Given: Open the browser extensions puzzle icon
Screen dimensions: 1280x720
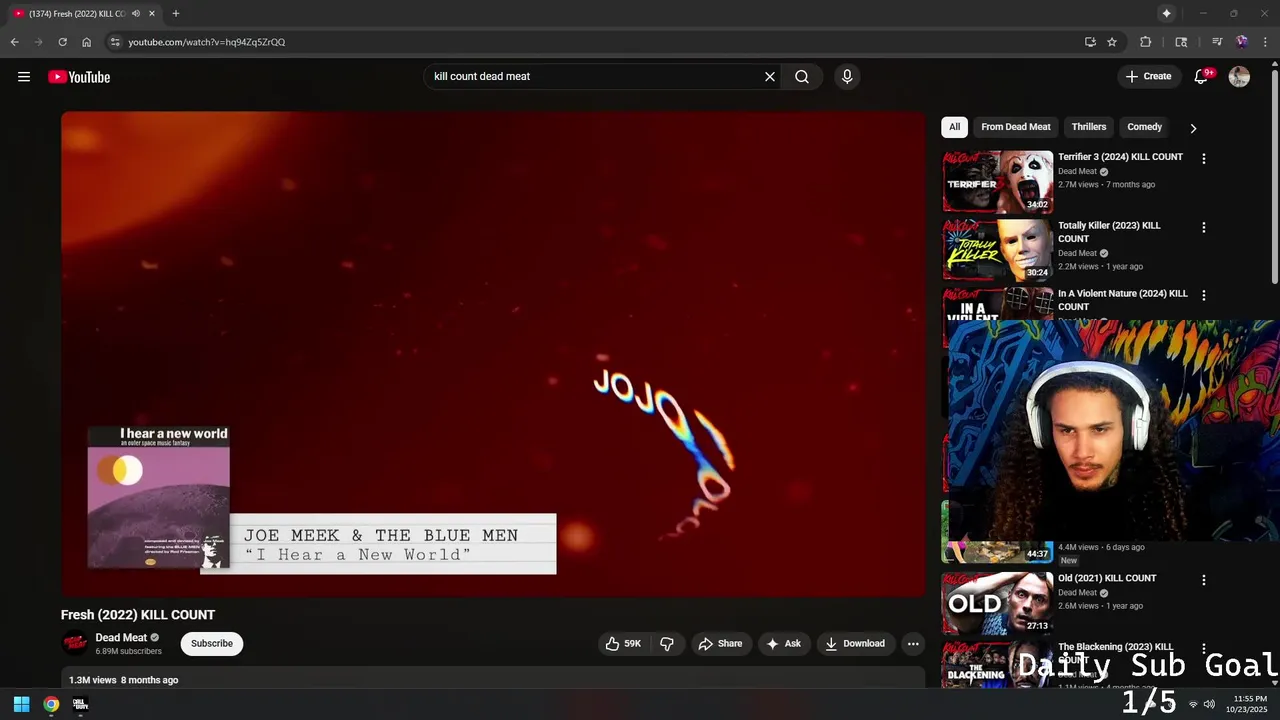Looking at the screenshot, I should pyautogui.click(x=1146, y=42).
